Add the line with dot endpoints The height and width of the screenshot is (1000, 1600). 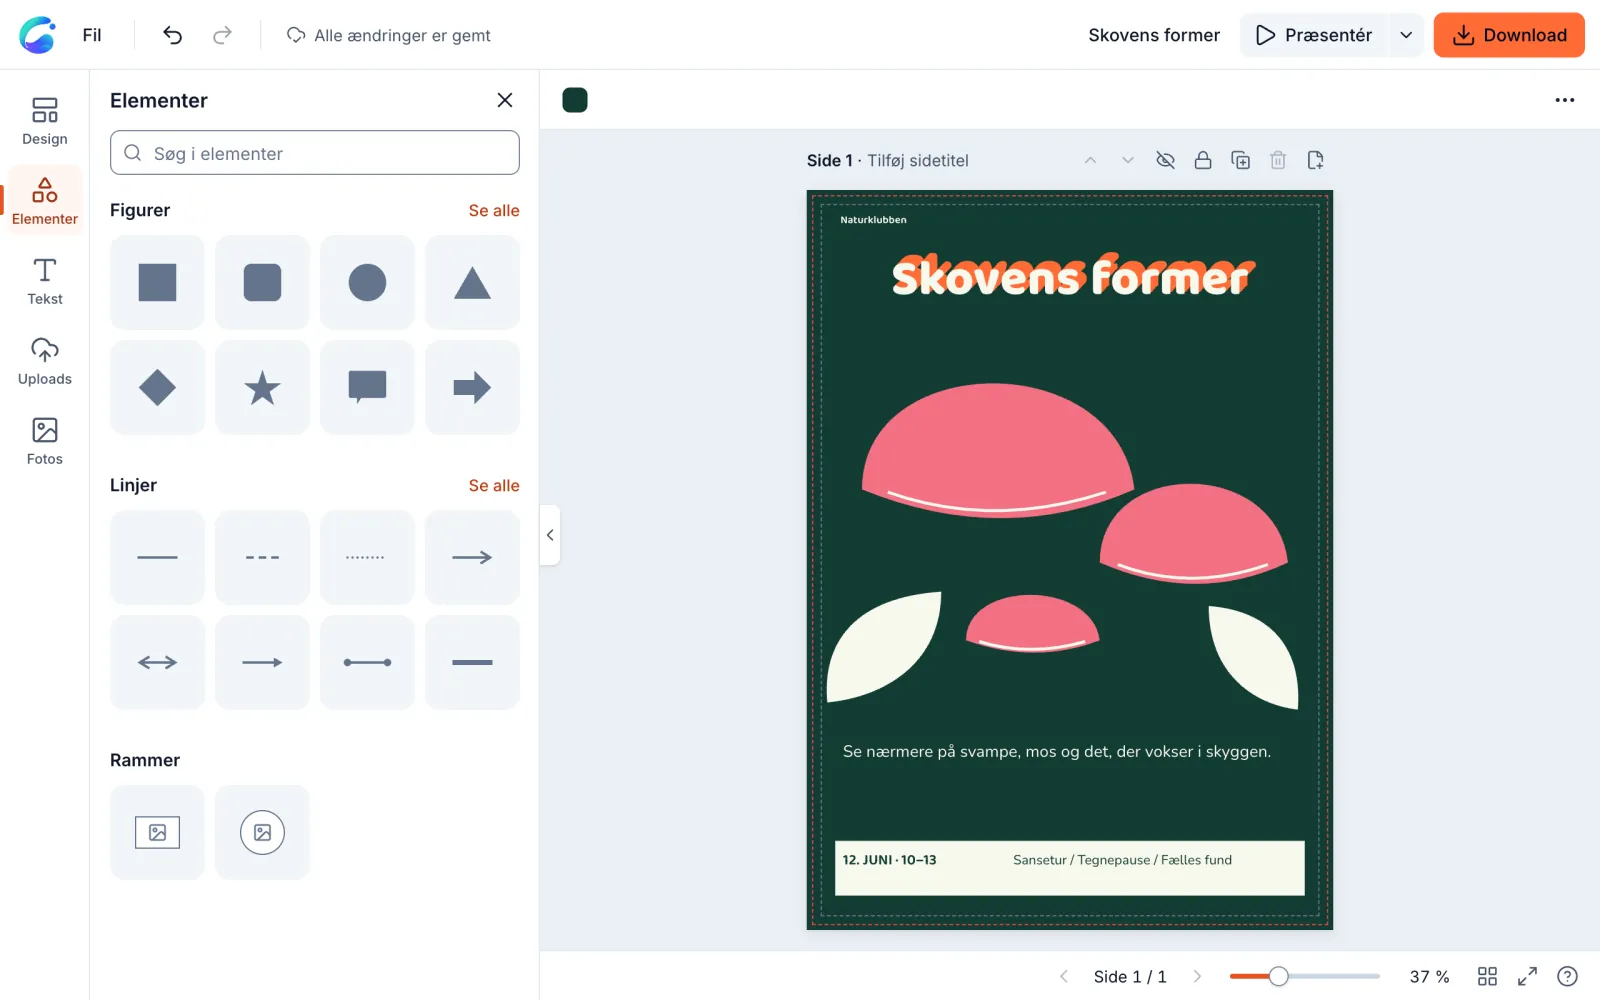click(x=367, y=662)
